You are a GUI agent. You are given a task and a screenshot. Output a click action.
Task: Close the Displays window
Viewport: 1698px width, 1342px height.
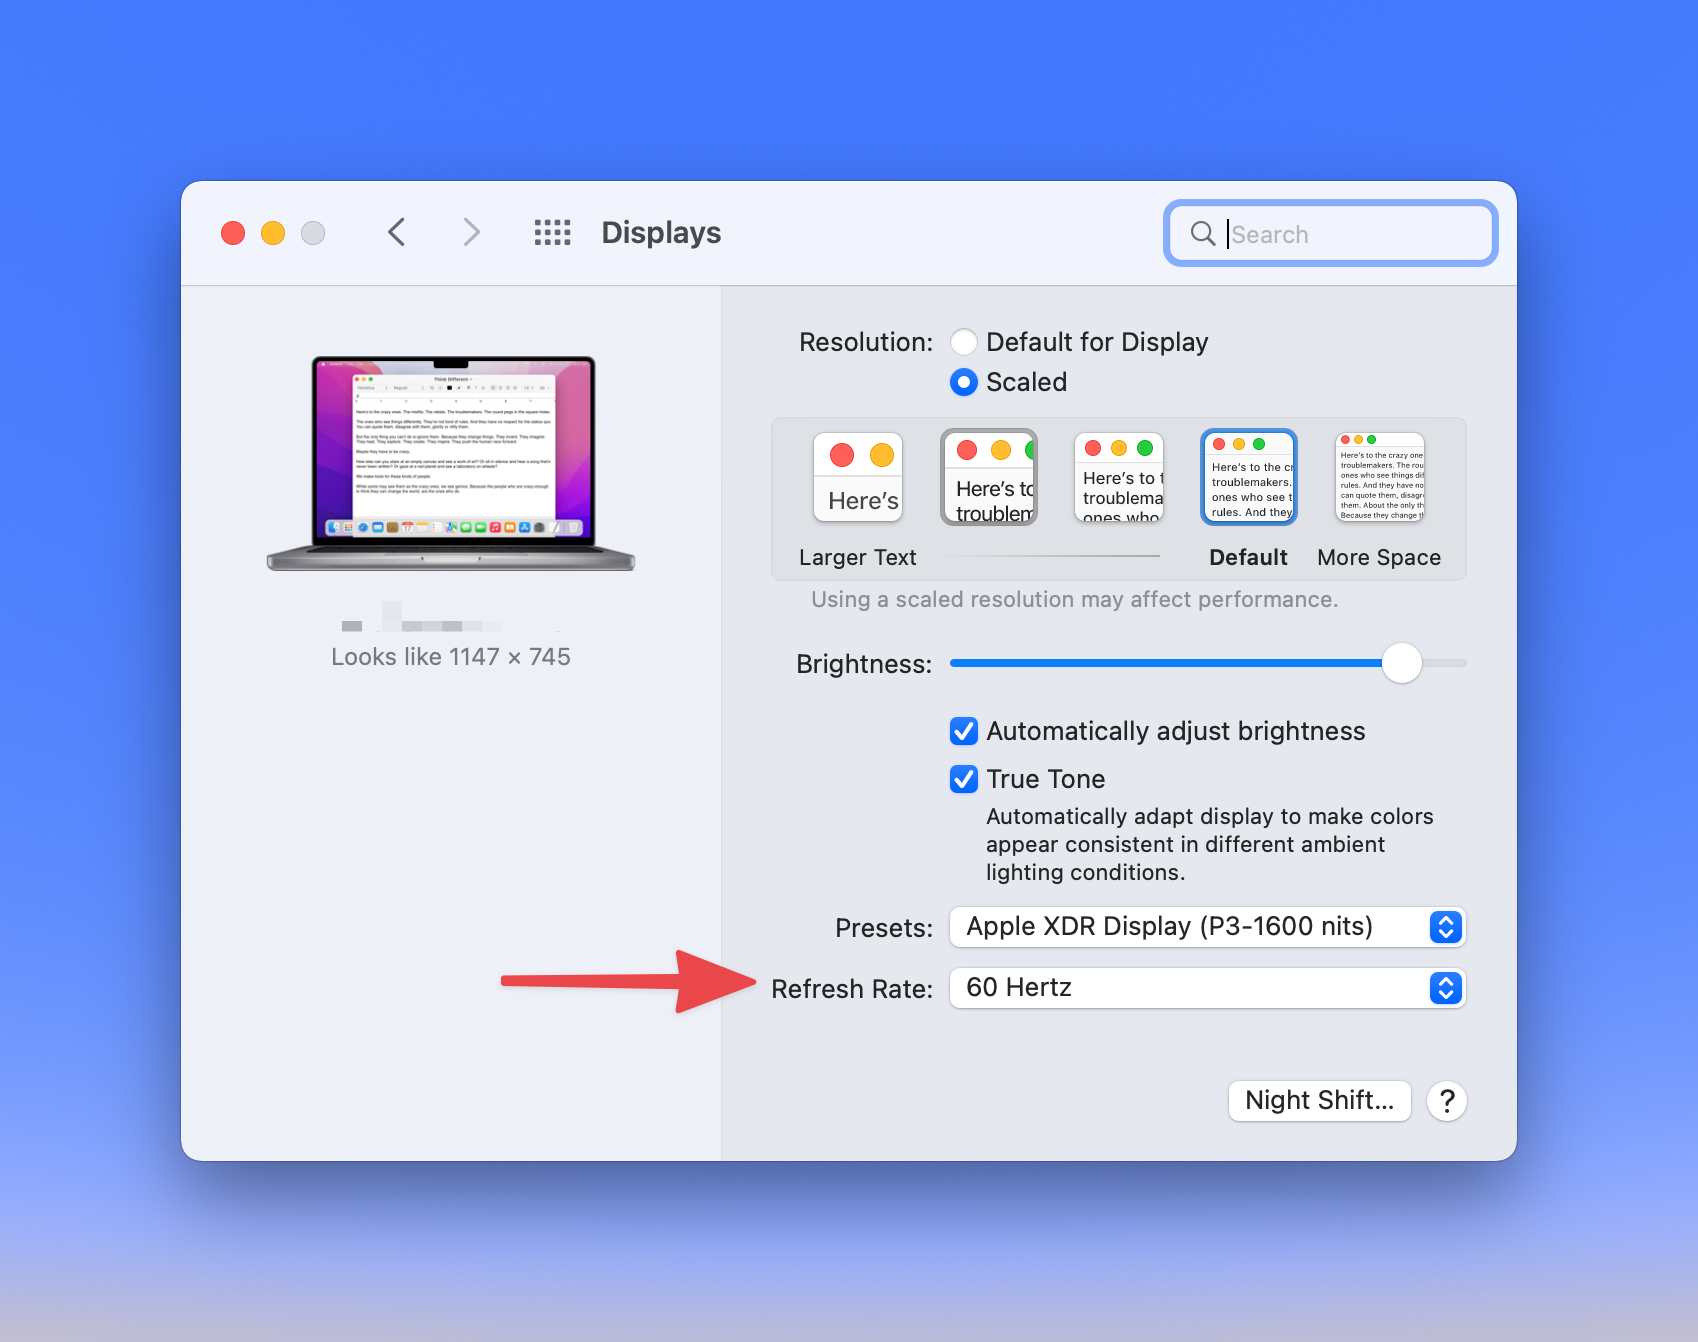pos(233,233)
